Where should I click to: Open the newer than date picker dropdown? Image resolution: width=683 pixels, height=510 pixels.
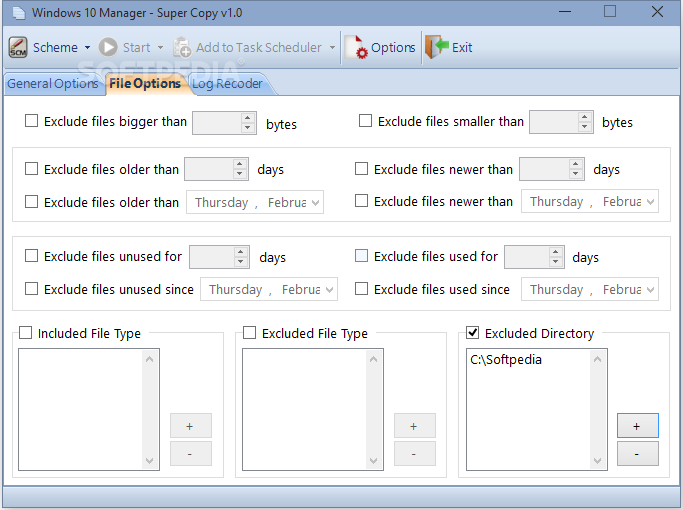651,202
